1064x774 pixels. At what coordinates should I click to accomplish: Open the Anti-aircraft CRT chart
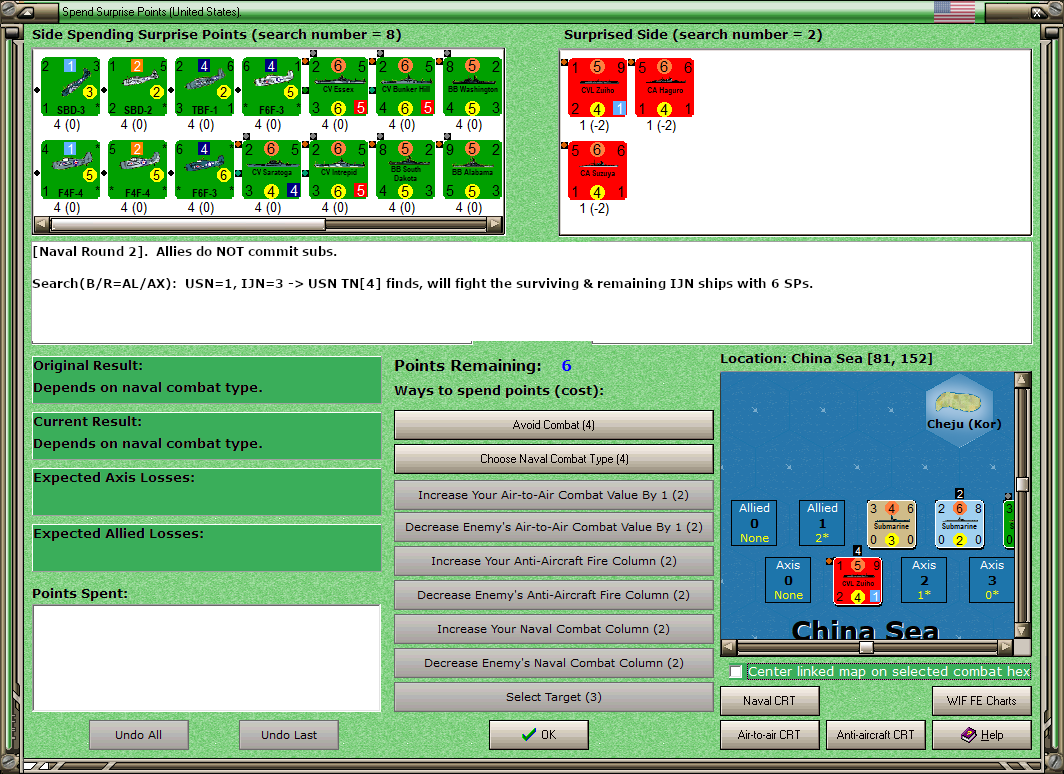[x=875, y=735]
